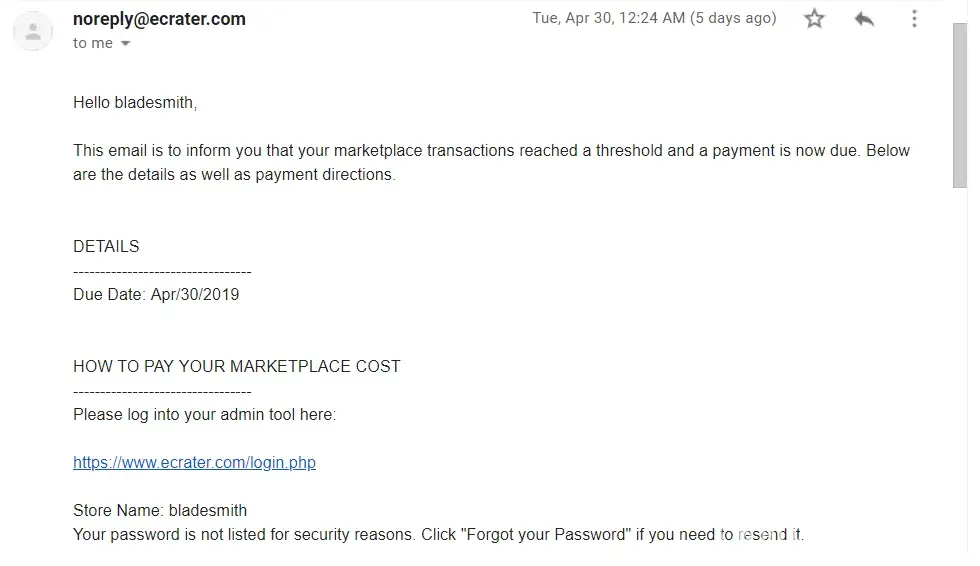Click the vertical scrollbar thumb
The height and width of the screenshot is (566, 980).
(959, 100)
